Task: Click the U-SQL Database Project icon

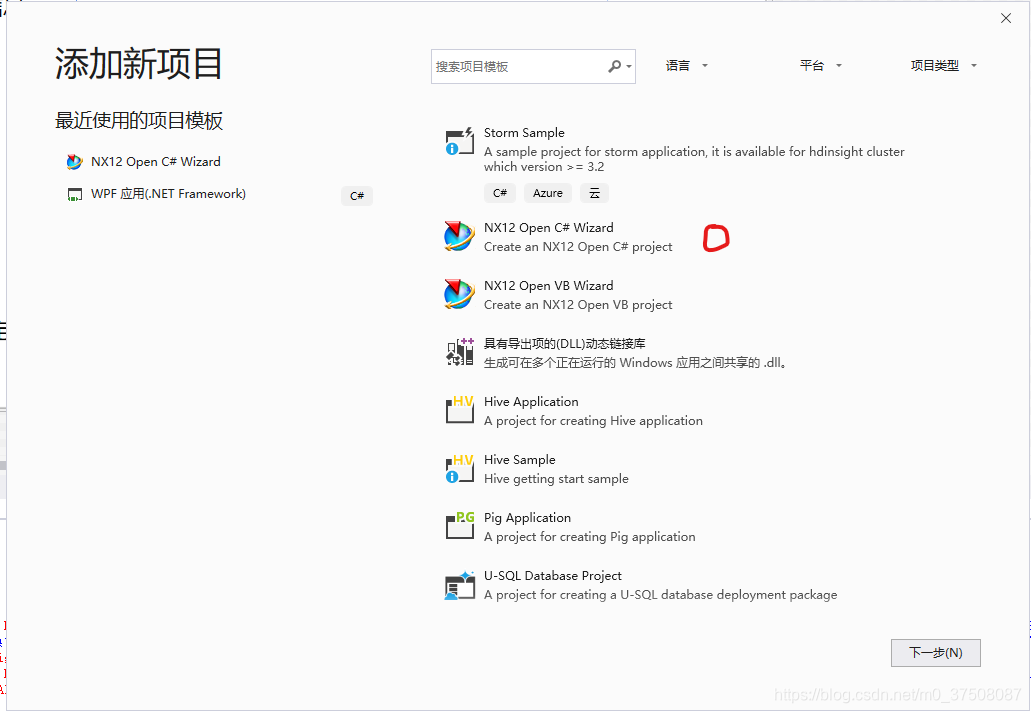Action: click(x=460, y=585)
